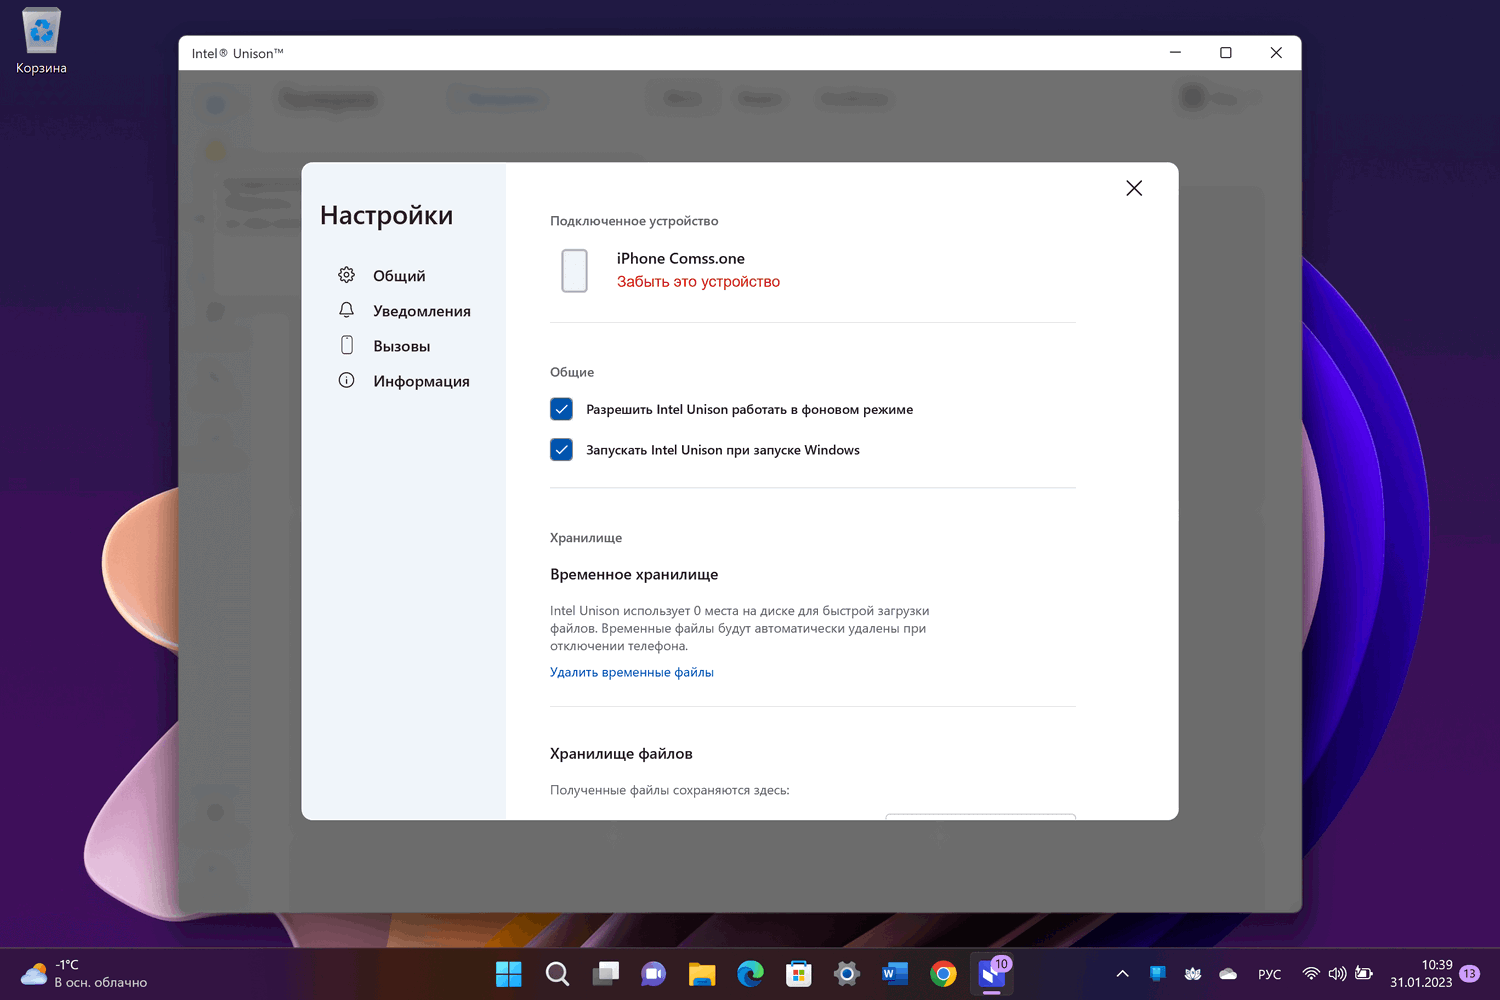Open Windows Settings gear in the taskbar
Image resolution: width=1500 pixels, height=1000 pixels.
coord(847,974)
